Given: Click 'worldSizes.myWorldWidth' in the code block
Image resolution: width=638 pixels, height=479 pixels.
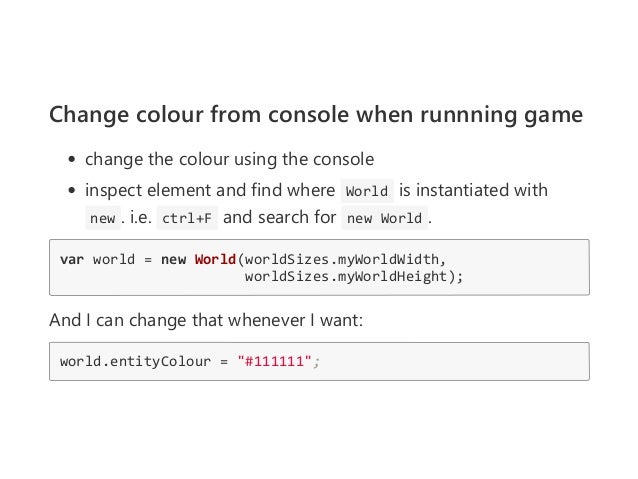Looking at the screenshot, I should (x=342, y=260).
